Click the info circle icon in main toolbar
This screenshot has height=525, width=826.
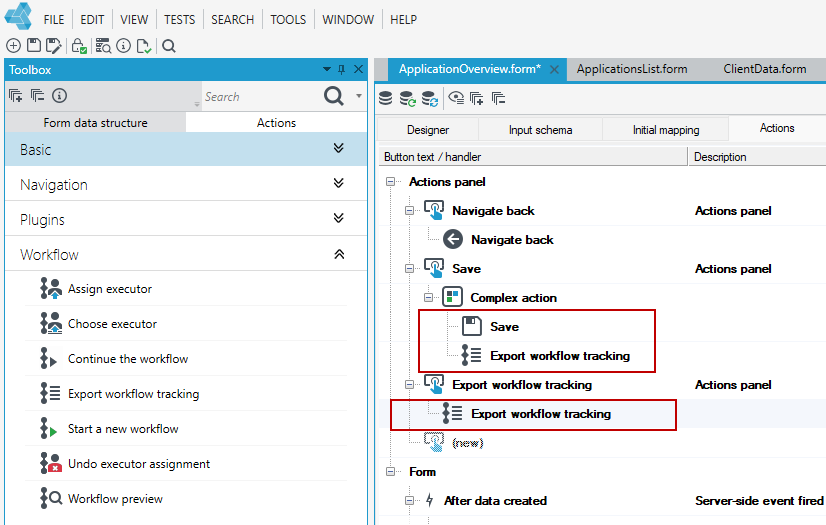pyautogui.click(x=123, y=46)
